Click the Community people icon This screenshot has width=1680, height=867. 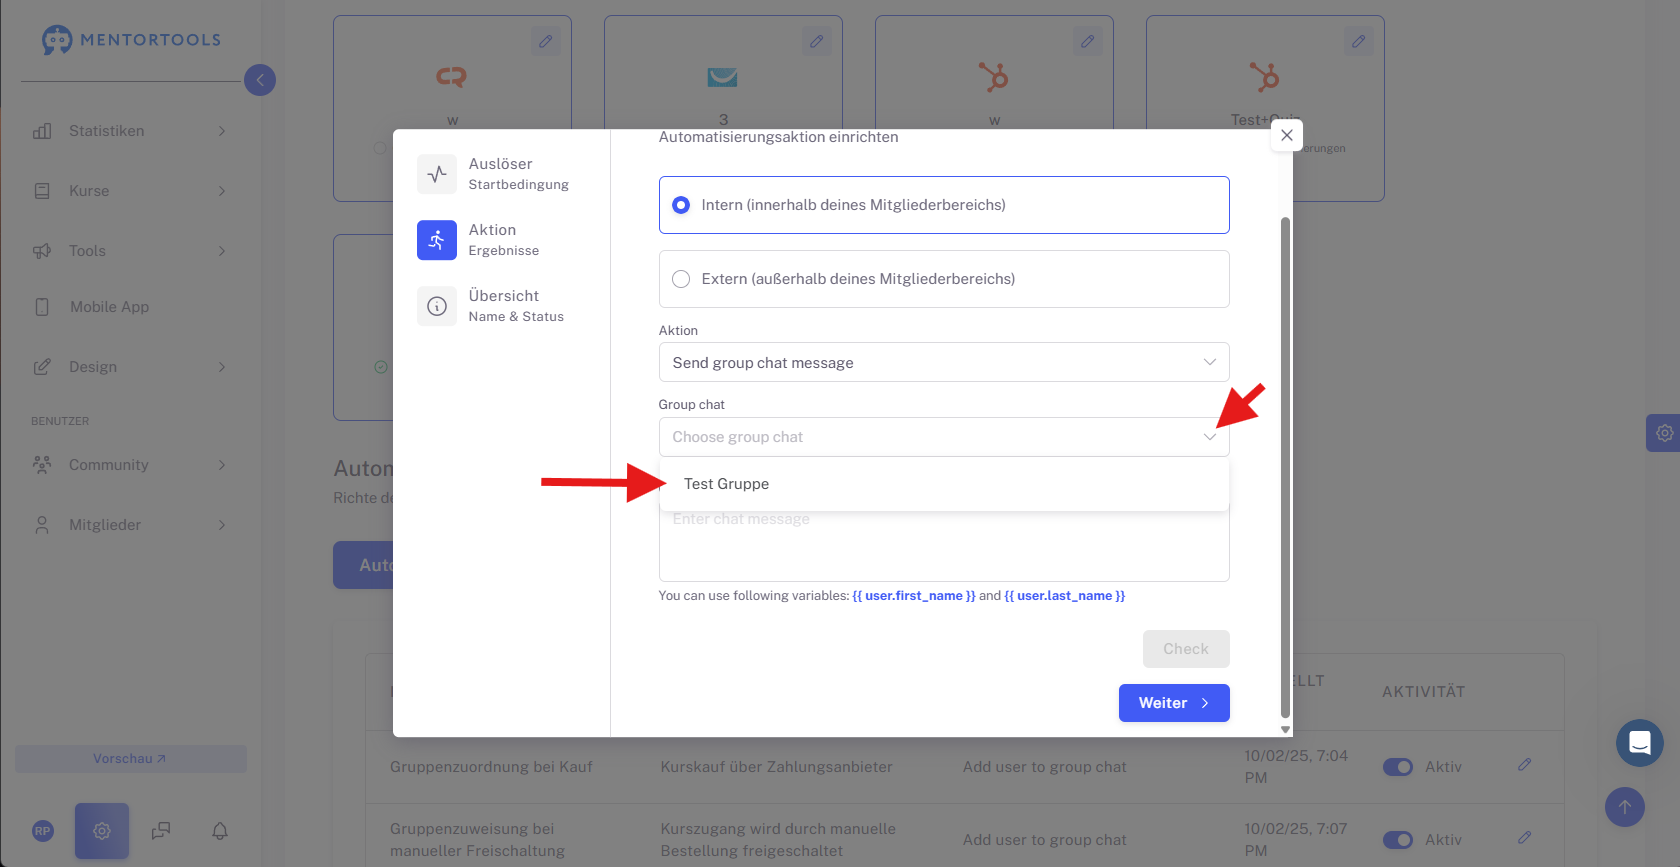42,465
